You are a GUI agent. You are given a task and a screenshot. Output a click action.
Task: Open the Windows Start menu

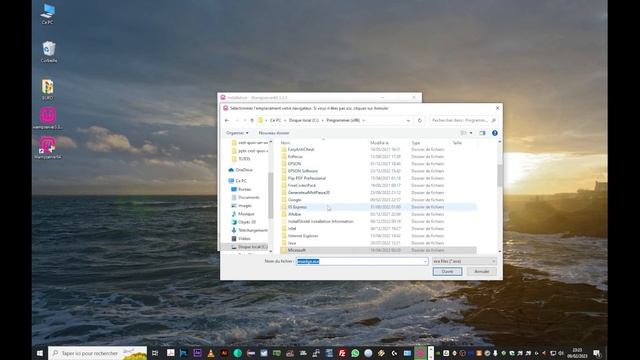tap(40, 353)
